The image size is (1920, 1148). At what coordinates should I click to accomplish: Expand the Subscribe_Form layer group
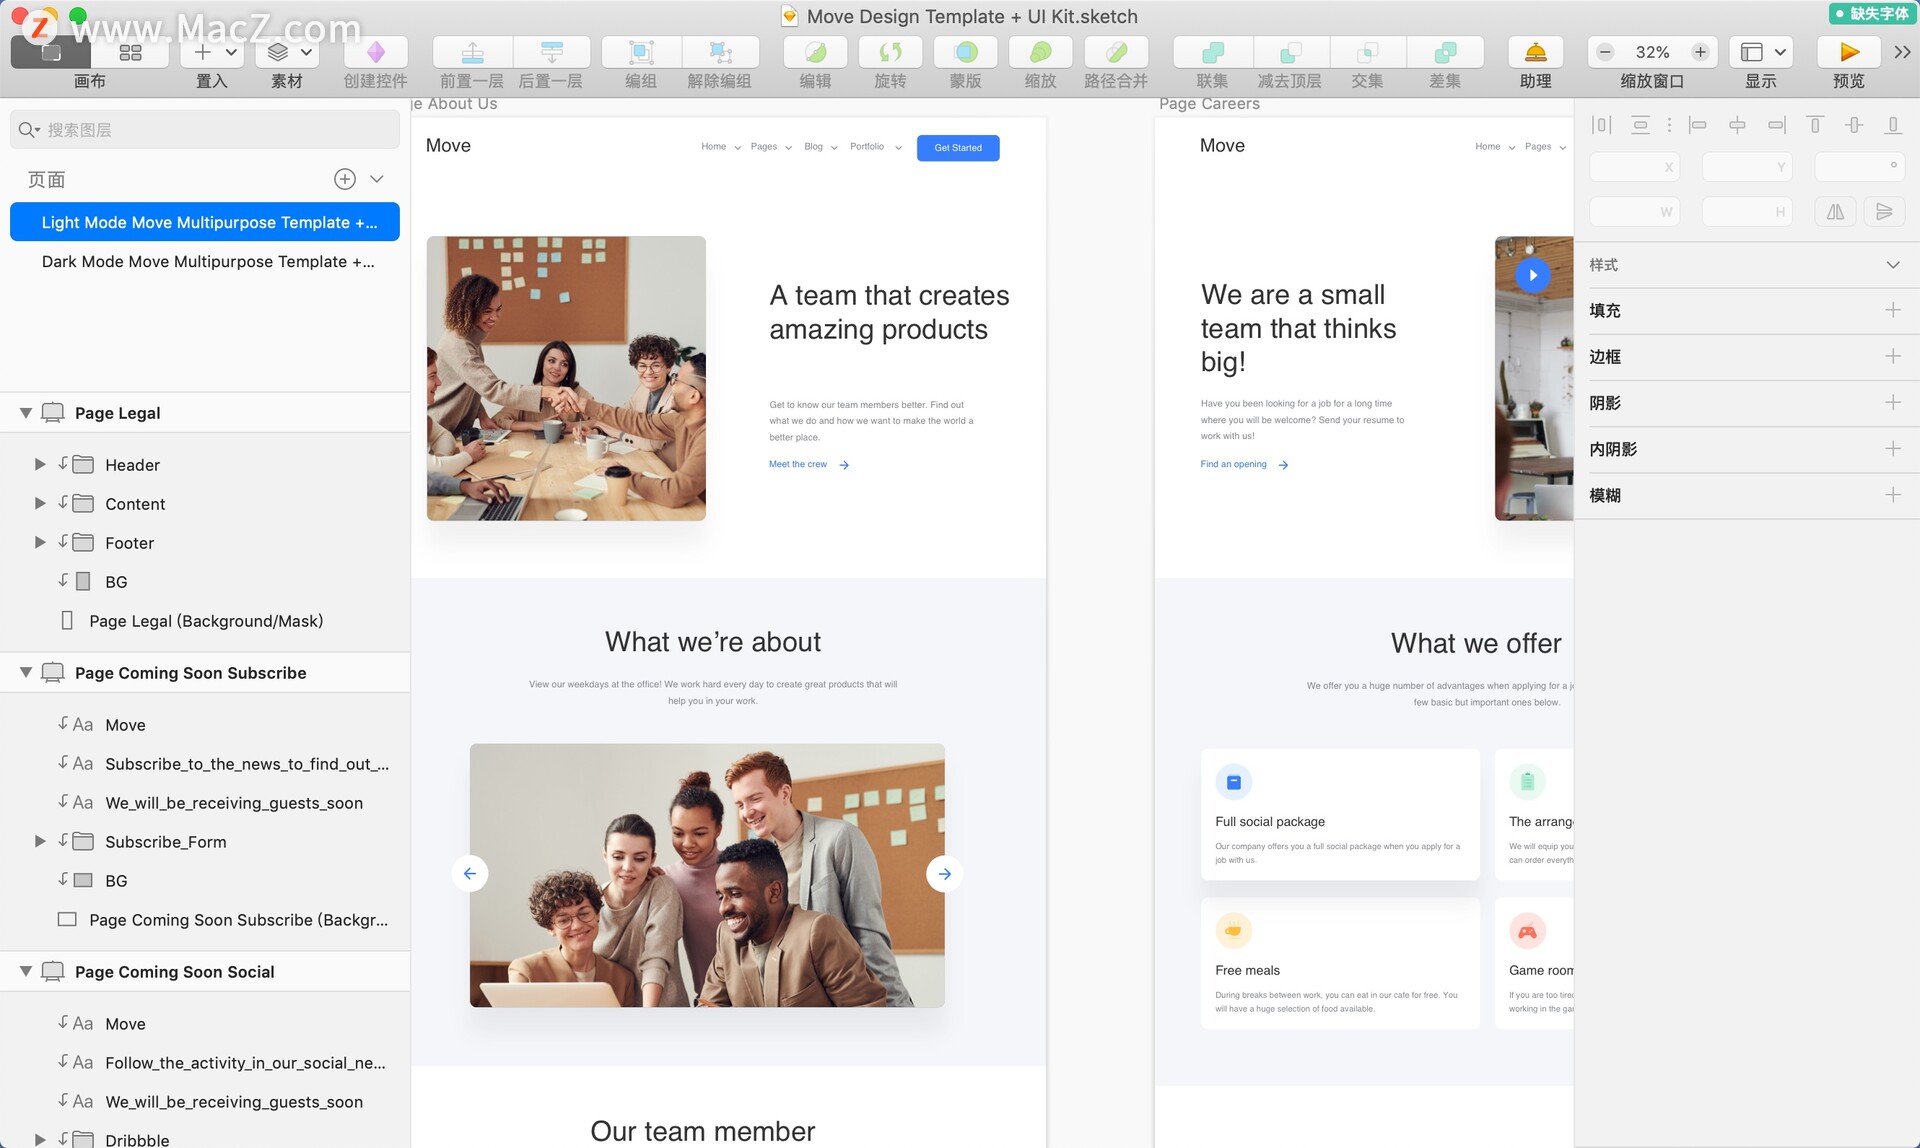click(x=40, y=842)
